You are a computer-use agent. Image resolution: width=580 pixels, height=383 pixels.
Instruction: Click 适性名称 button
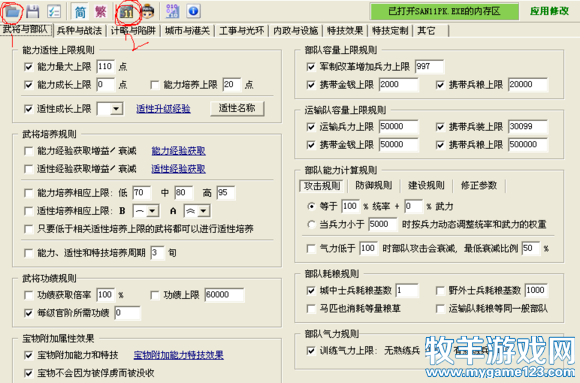pos(237,108)
